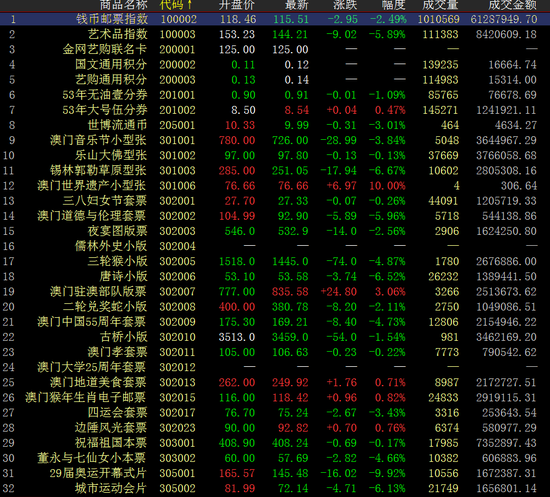The image size is (550, 497).
Task: Select 锡林郭勒草原型张 row
Action: coord(275,170)
